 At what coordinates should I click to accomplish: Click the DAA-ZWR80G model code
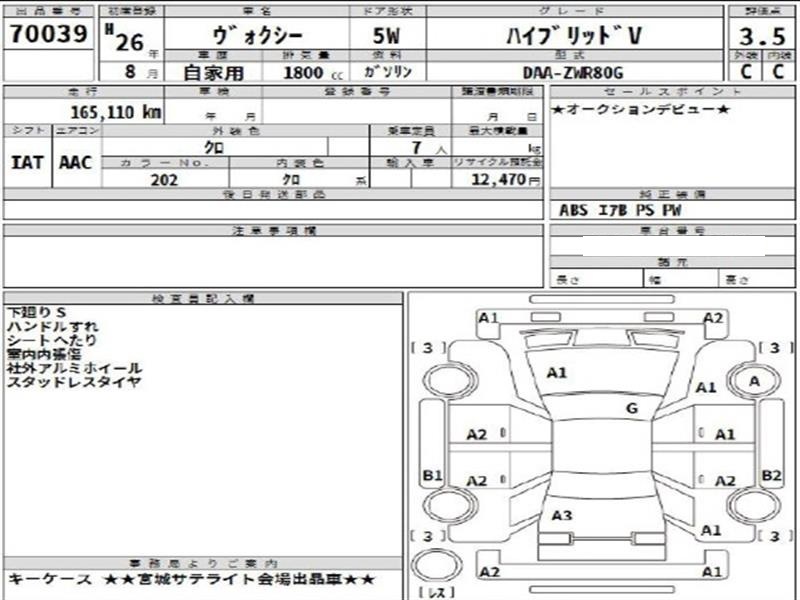click(573, 73)
